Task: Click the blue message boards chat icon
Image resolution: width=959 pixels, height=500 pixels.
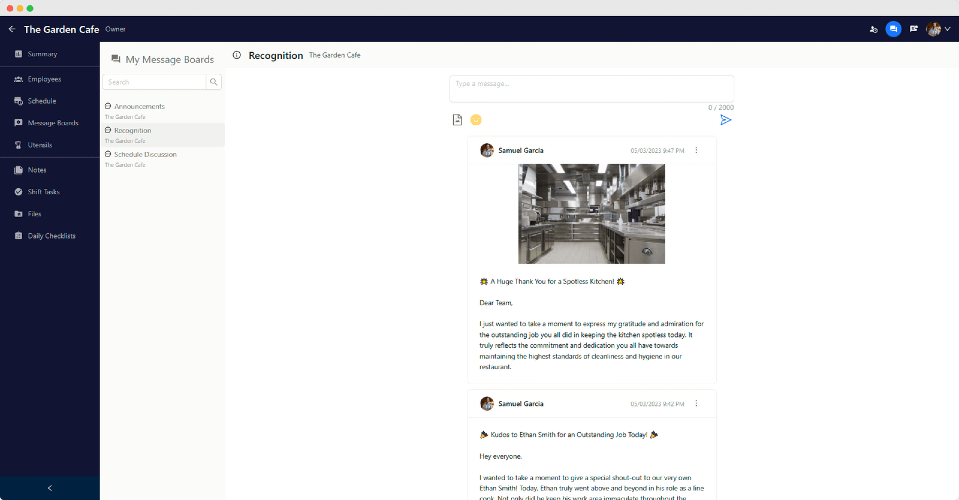Action: point(893,29)
